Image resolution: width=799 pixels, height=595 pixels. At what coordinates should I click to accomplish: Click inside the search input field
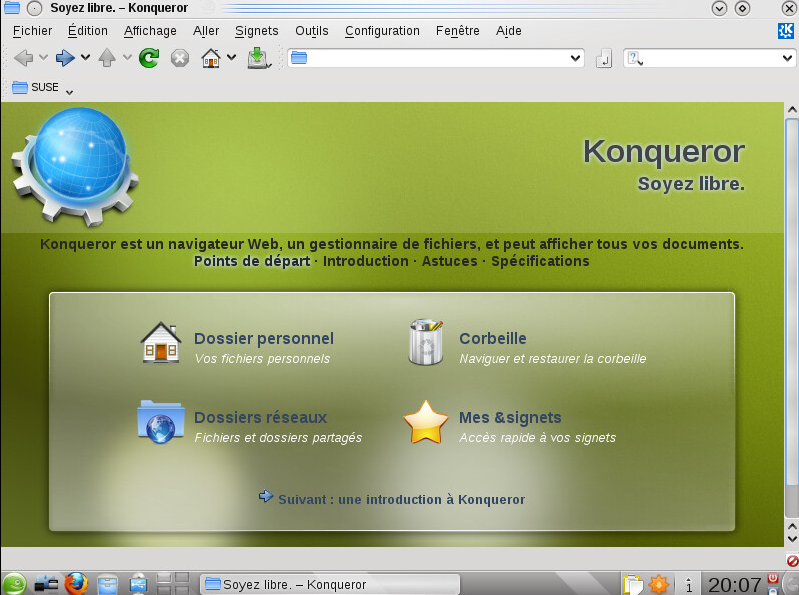click(711, 58)
